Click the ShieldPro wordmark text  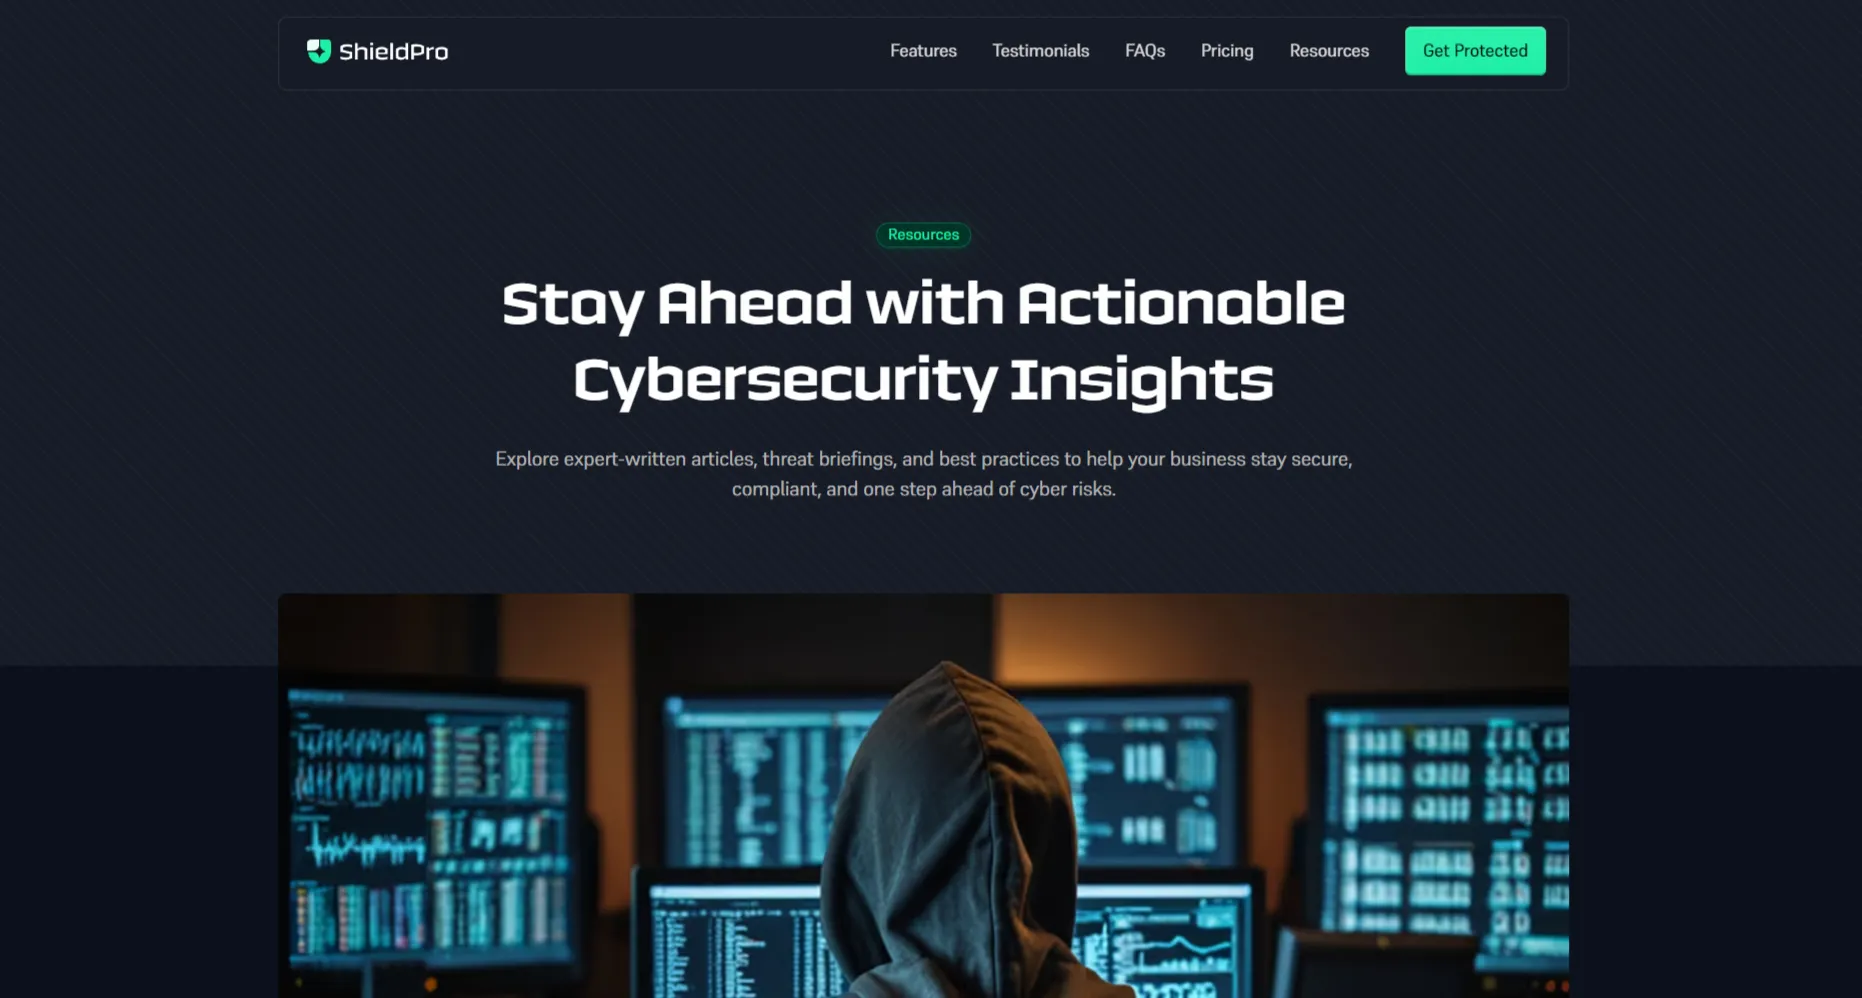point(393,52)
